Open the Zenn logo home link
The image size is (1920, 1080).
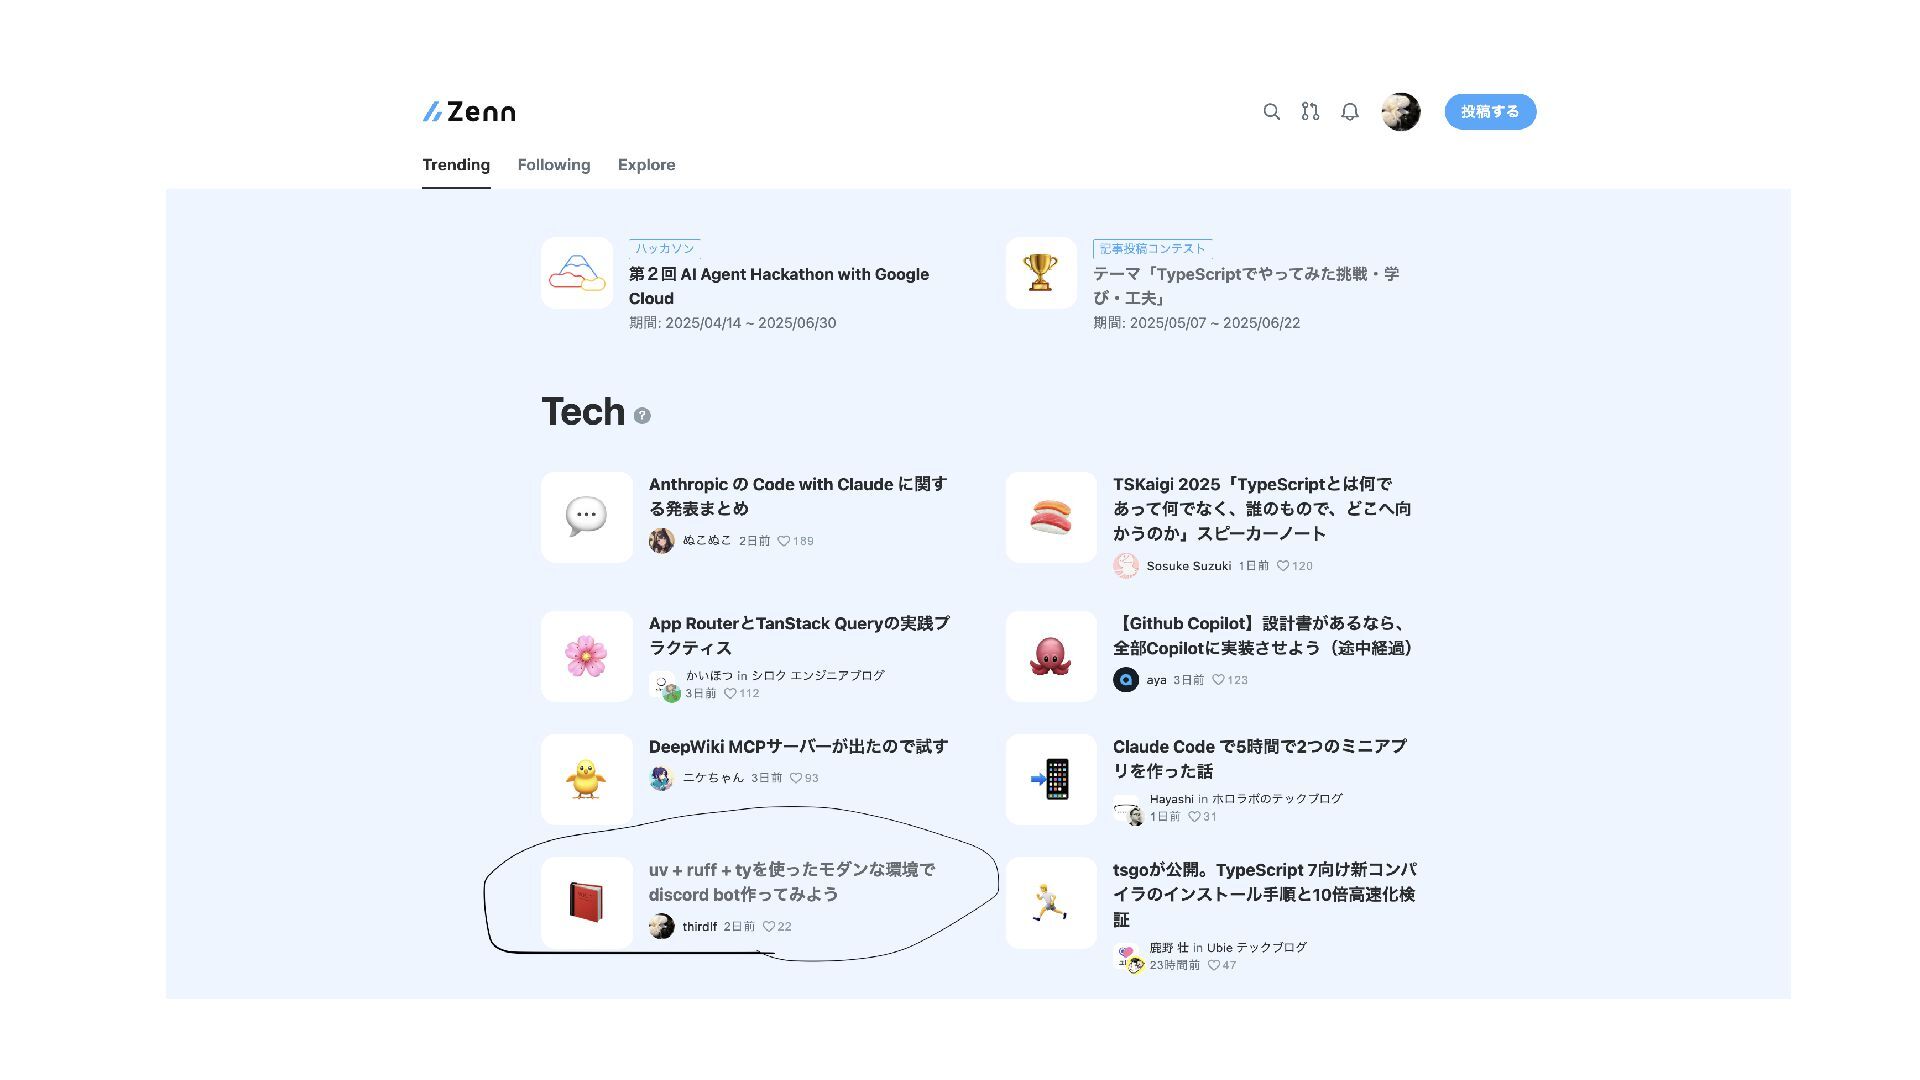pyautogui.click(x=469, y=112)
